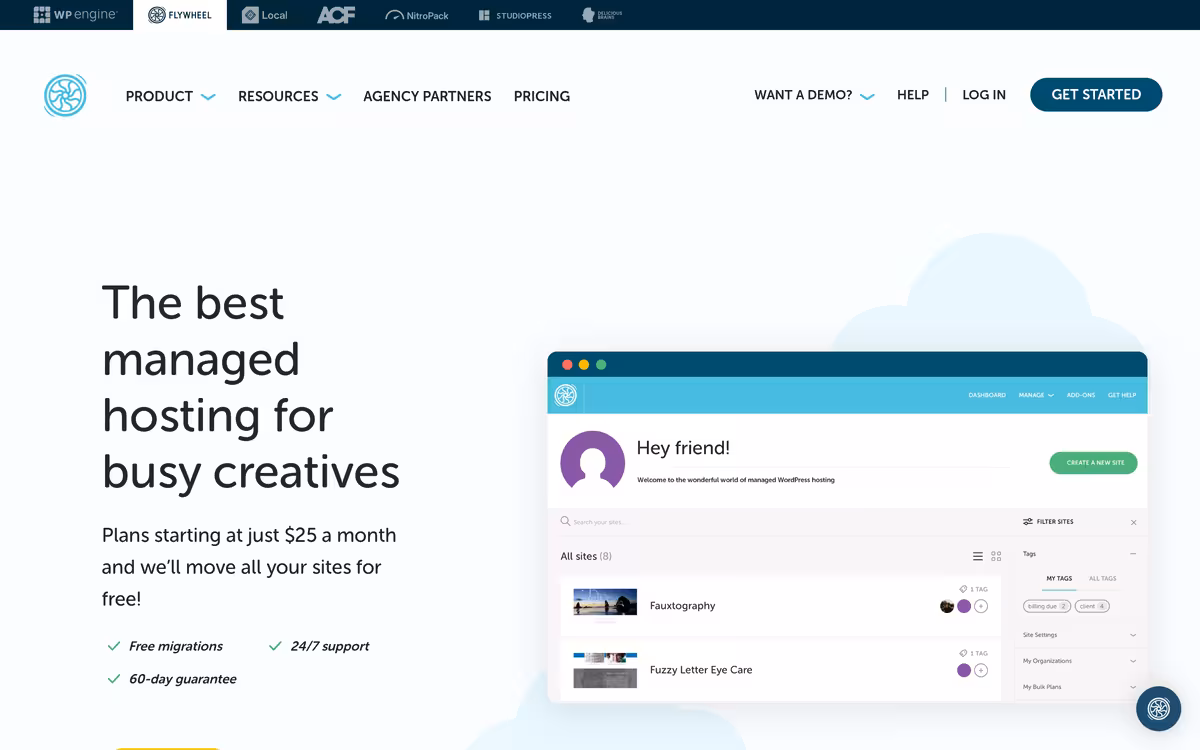
Task: Collapse the Tags section
Action: click(x=1133, y=554)
